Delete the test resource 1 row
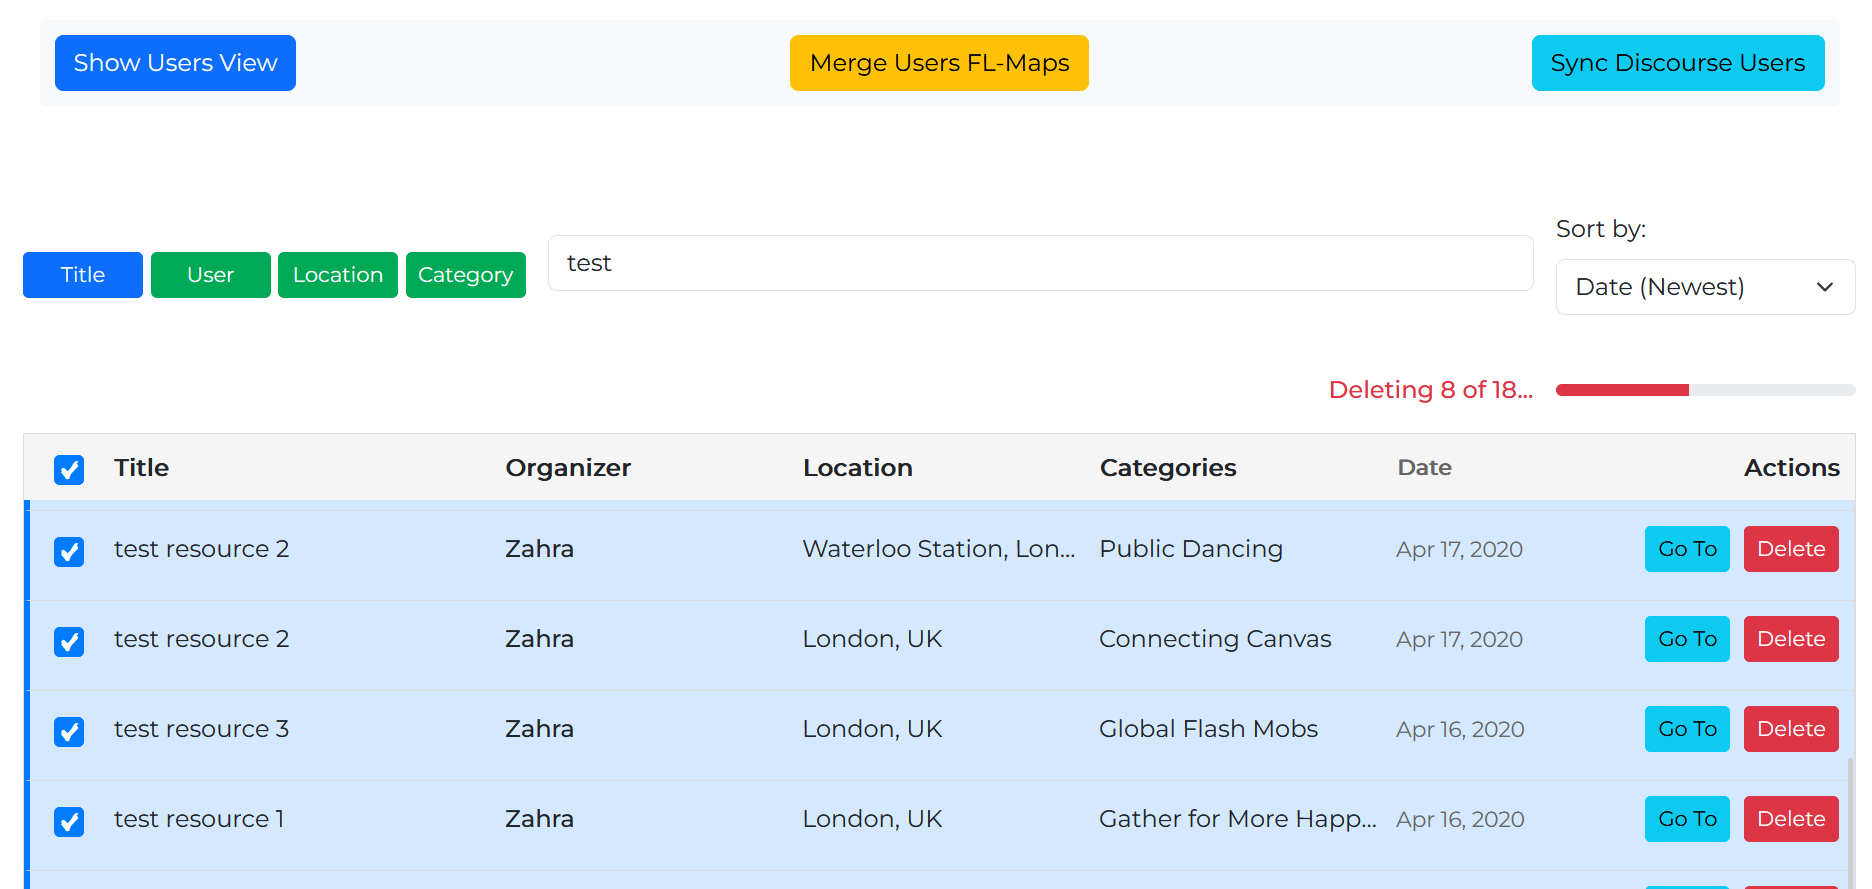1872x889 pixels. pos(1790,819)
